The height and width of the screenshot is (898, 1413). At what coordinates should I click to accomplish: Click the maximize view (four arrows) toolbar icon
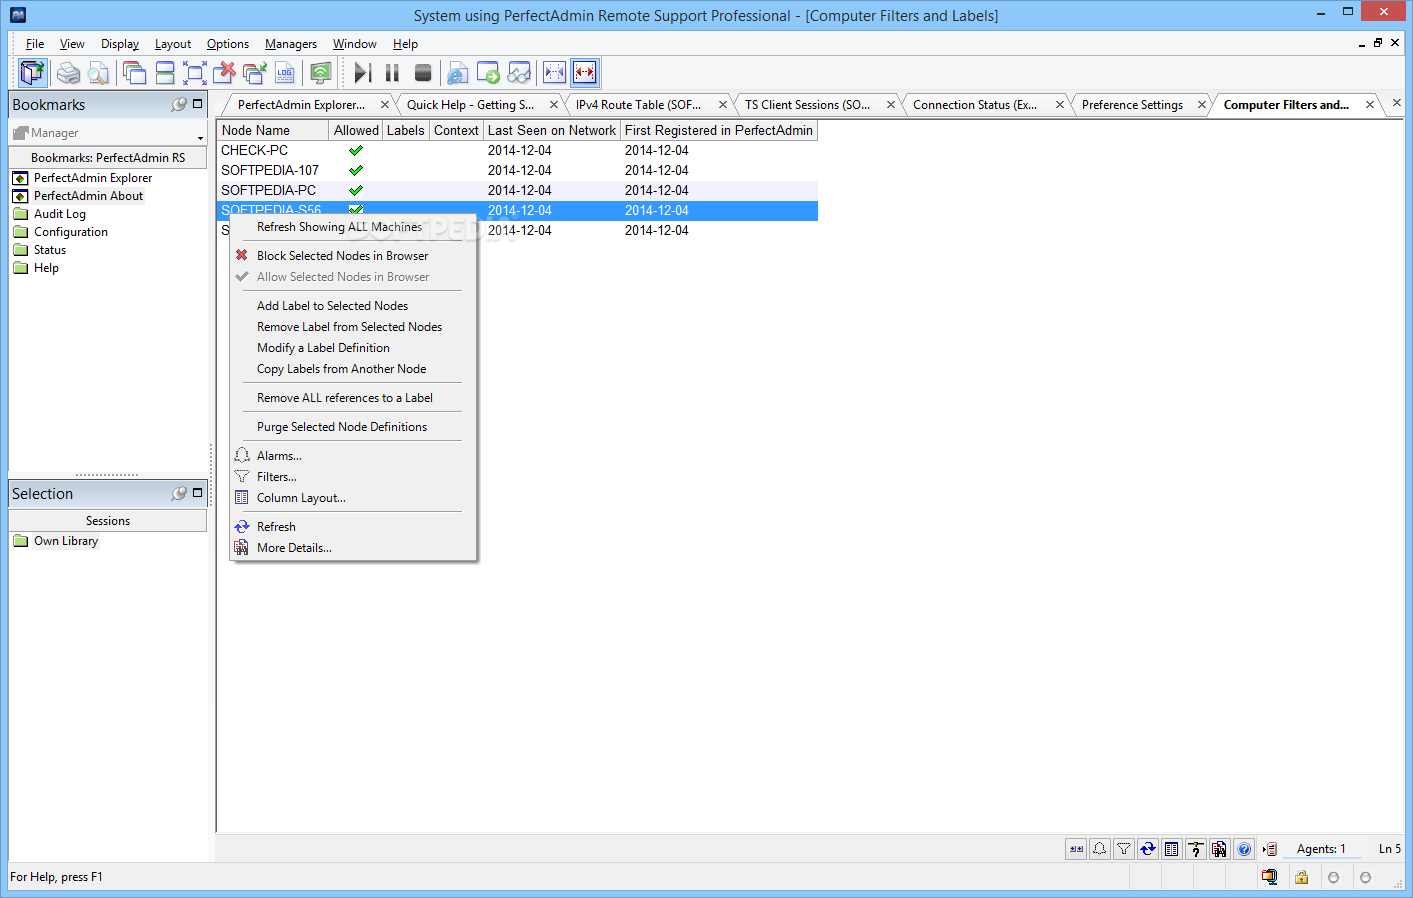(195, 73)
